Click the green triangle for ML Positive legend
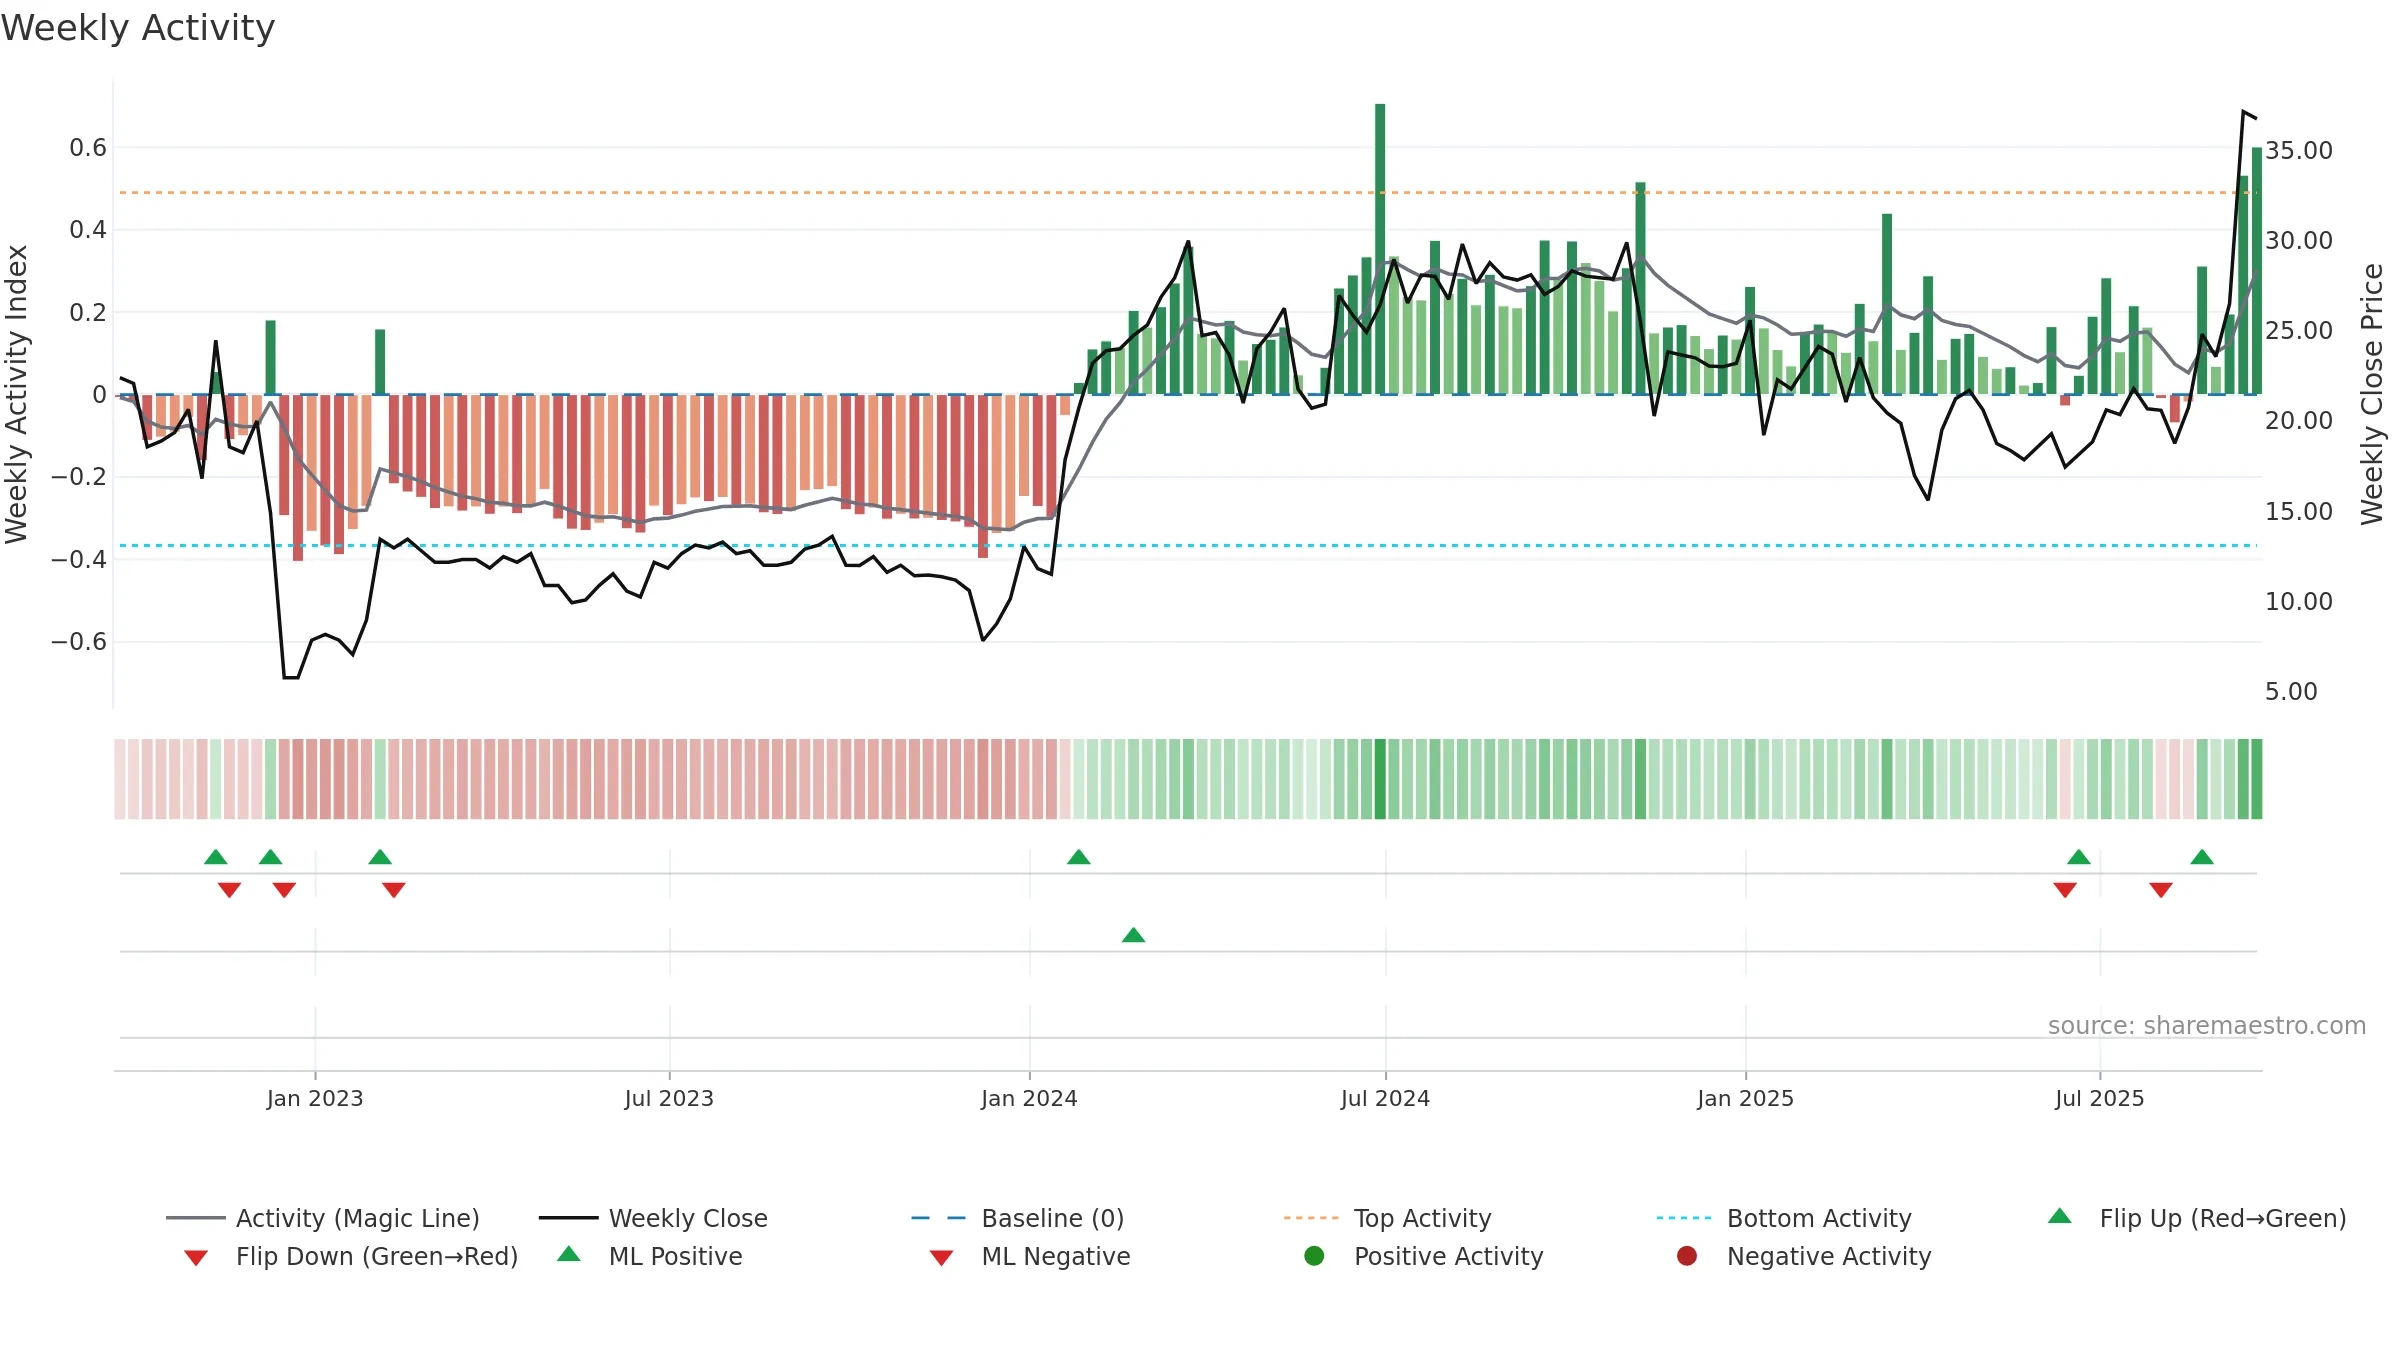The image size is (2400, 1350). click(569, 1254)
